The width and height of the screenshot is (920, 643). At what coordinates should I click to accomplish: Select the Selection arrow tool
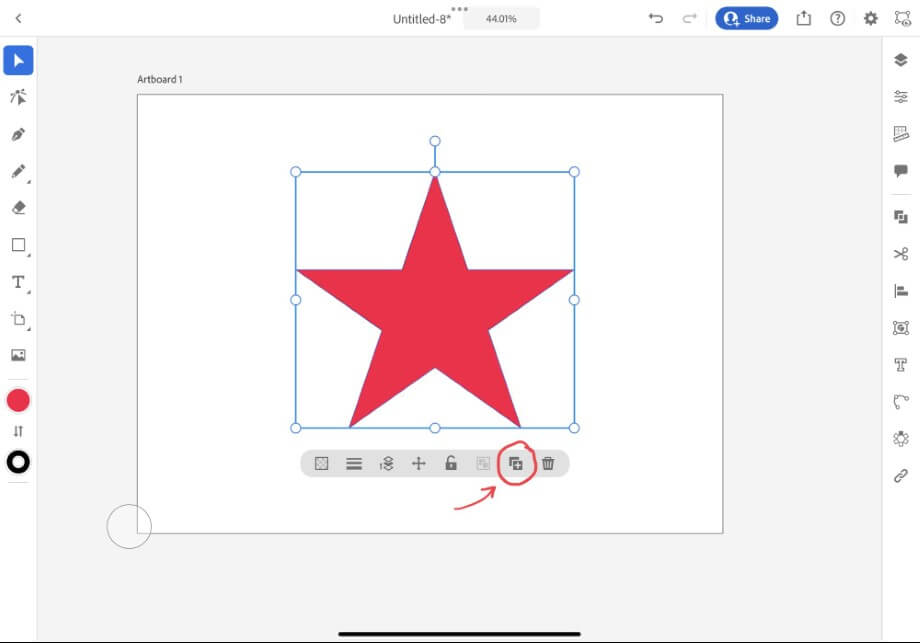click(x=18, y=60)
